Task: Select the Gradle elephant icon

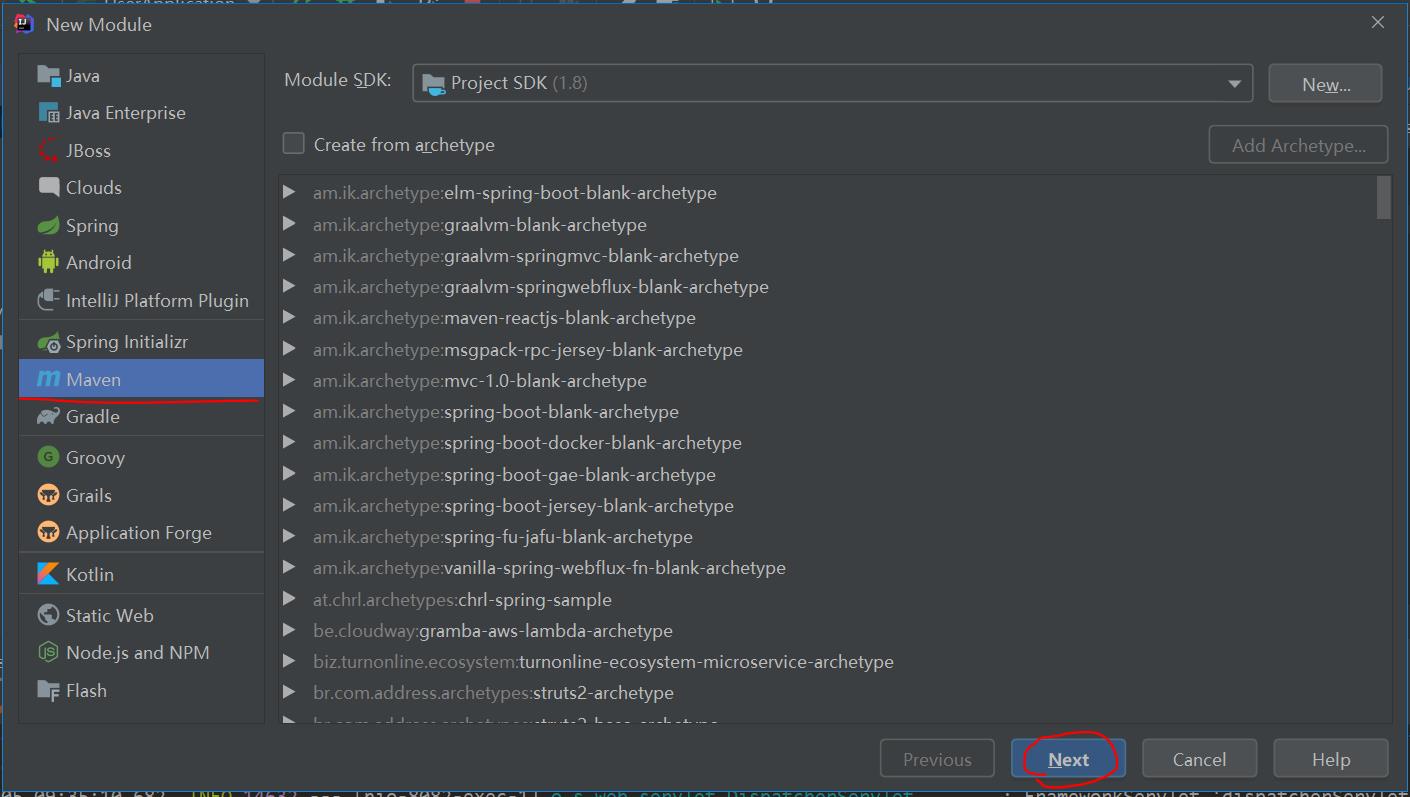Action: 48,417
